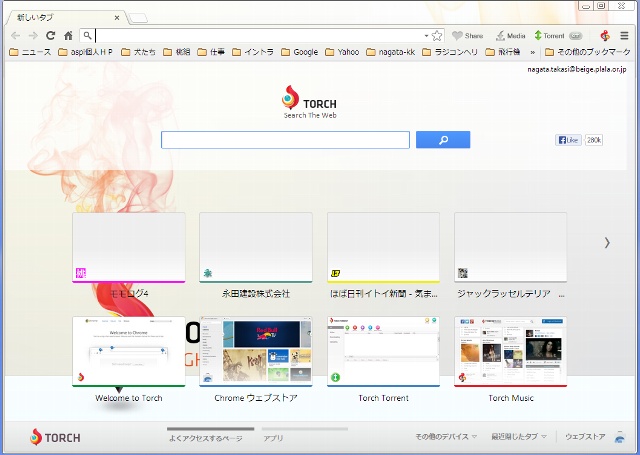Viewport: 640px width, 455px height.
Task: Close the 新しいタブ tab
Action: (117, 18)
